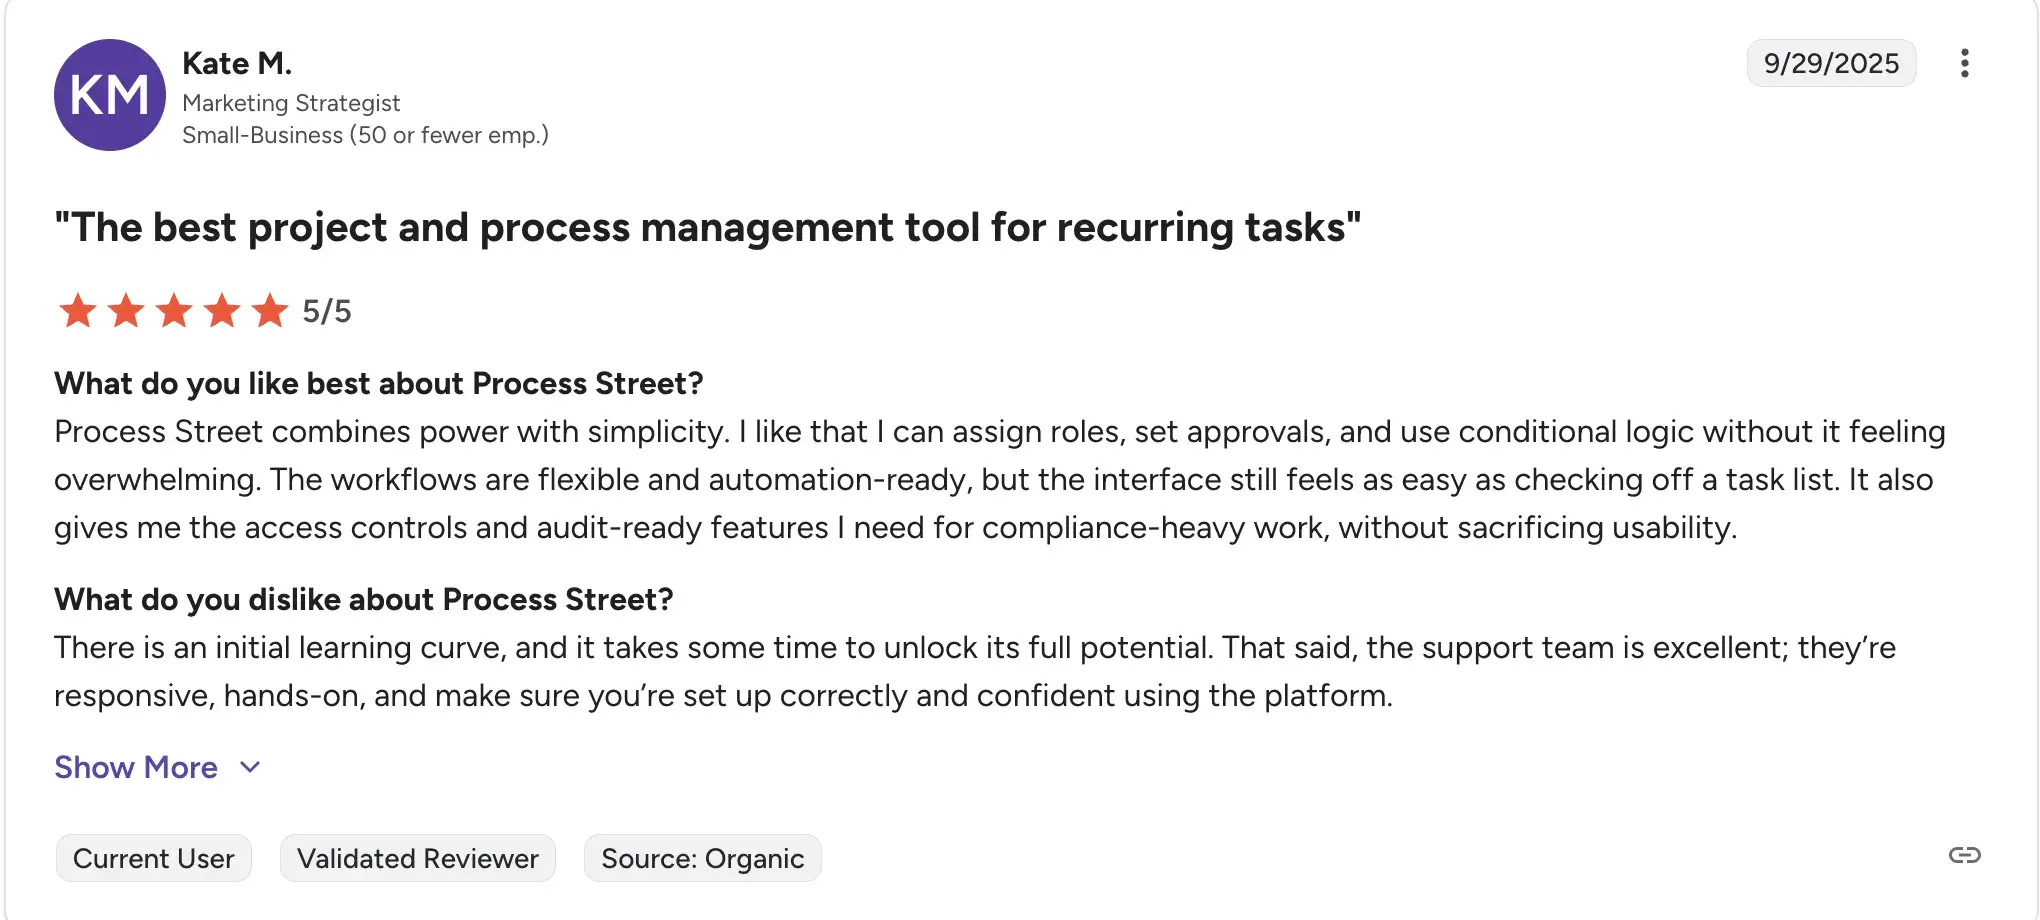Image resolution: width=2040 pixels, height=920 pixels.
Task: Select the fifth rating star
Action: point(270,311)
